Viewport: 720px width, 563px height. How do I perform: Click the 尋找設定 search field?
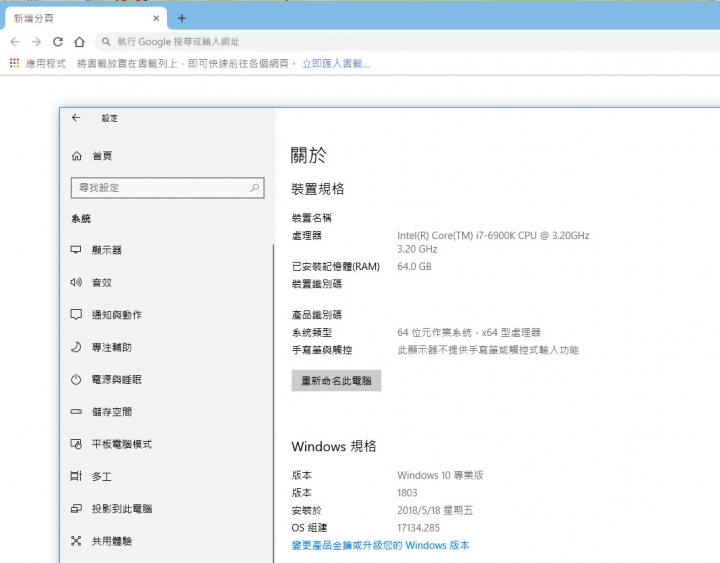168,188
